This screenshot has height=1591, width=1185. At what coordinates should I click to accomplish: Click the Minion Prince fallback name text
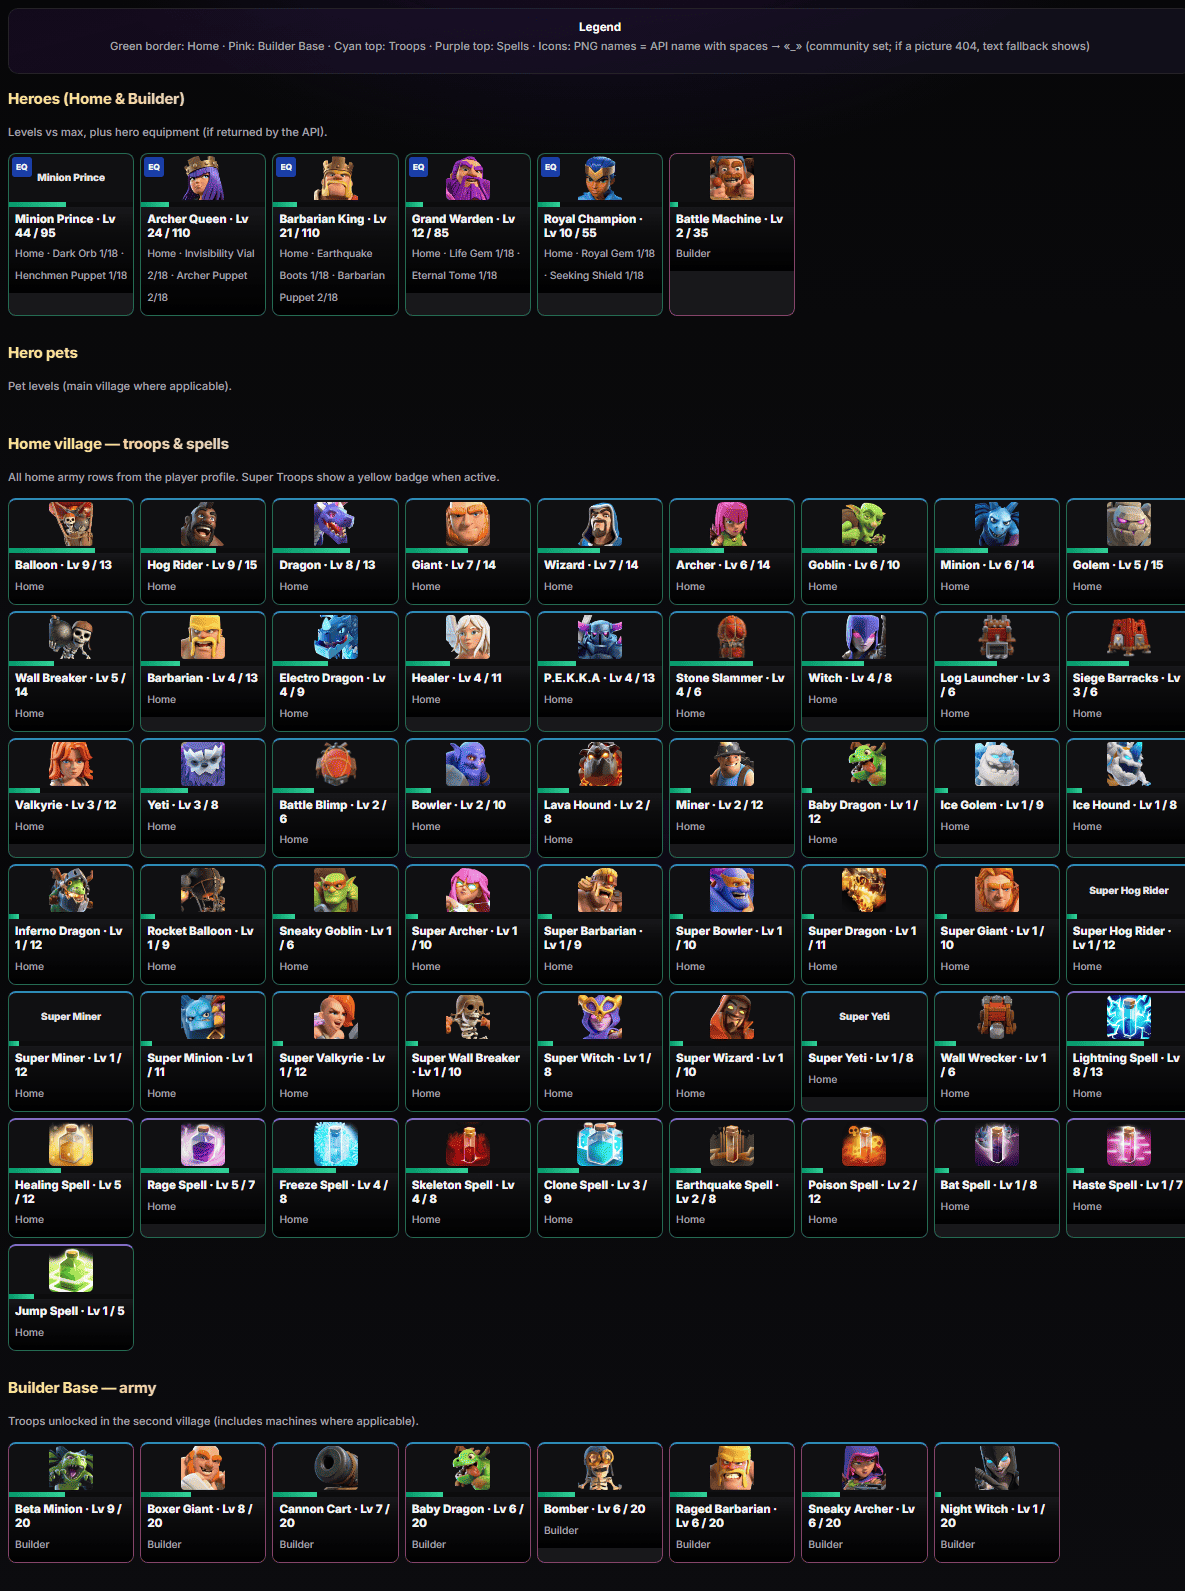[71, 178]
